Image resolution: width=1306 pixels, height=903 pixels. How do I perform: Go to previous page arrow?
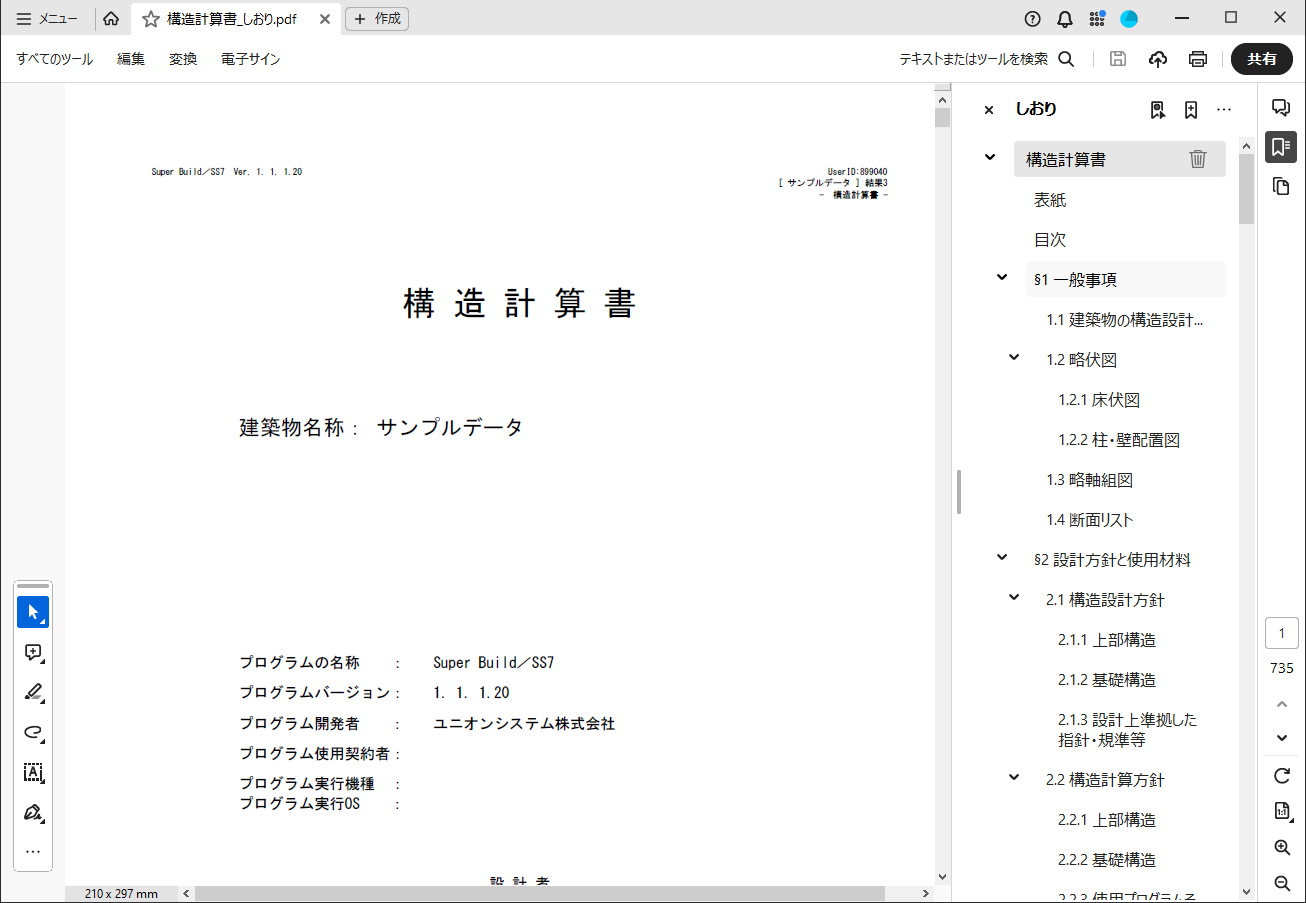pyautogui.click(x=1282, y=705)
